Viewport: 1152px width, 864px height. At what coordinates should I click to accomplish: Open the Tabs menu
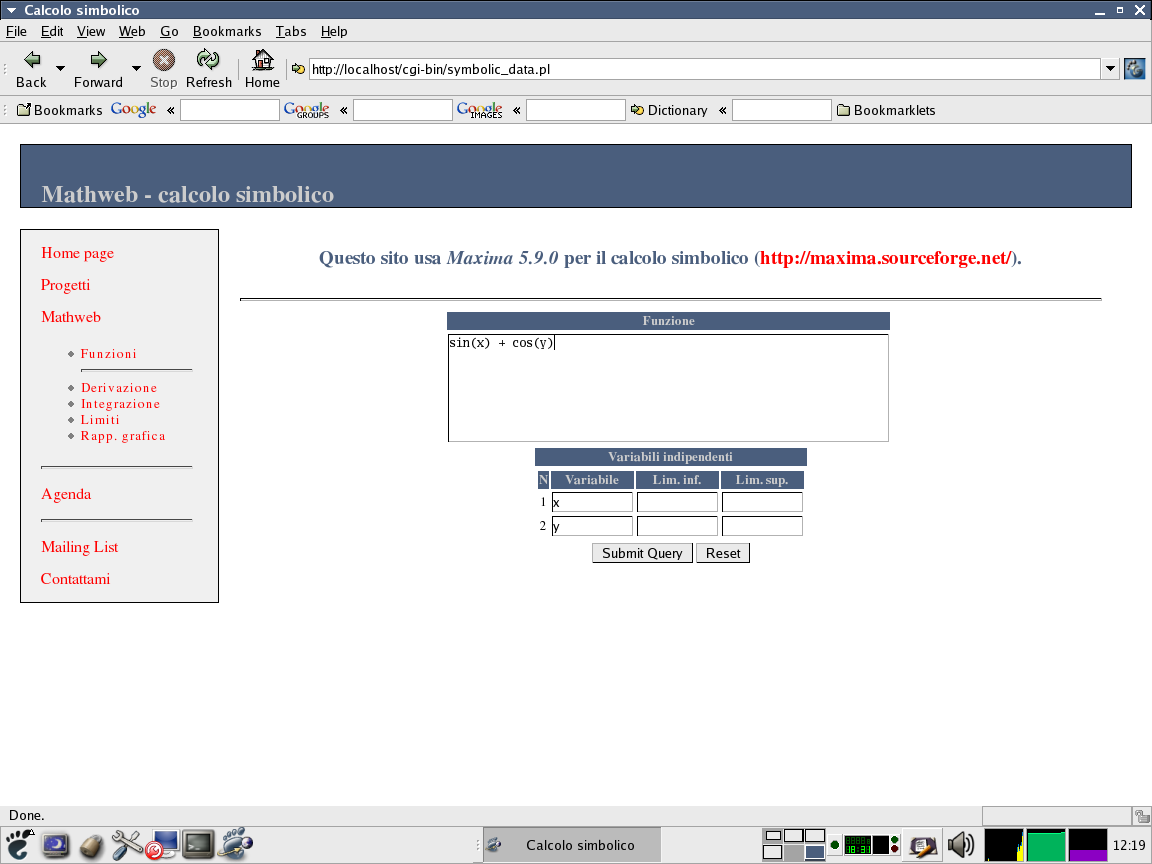(291, 31)
